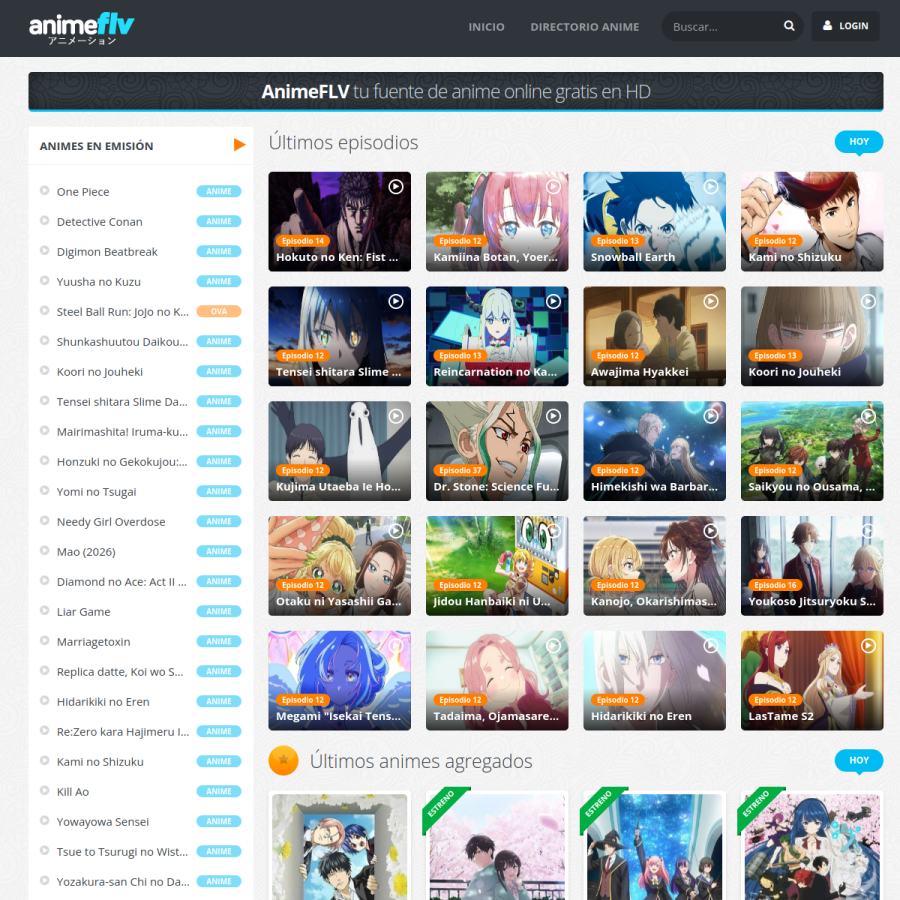
Task: Click the orange arrow beside Animes en Emisión
Action: tap(239, 145)
